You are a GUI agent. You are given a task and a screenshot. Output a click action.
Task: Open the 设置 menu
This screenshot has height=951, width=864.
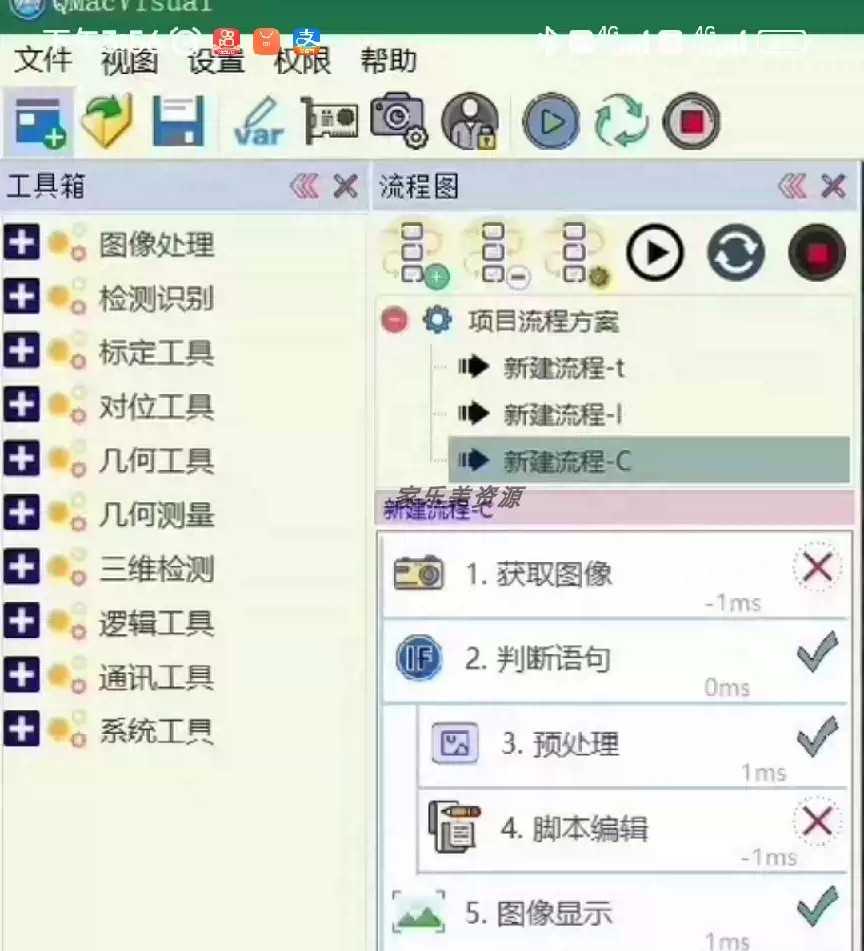(x=216, y=61)
